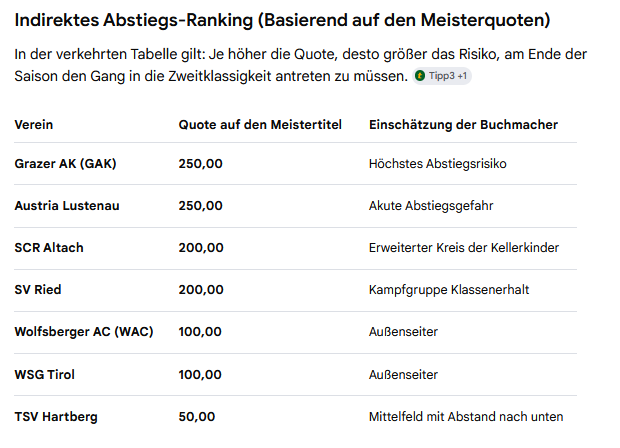
Task: Select the Wolfsberger AC (WAC) entry
Action: click(84, 331)
